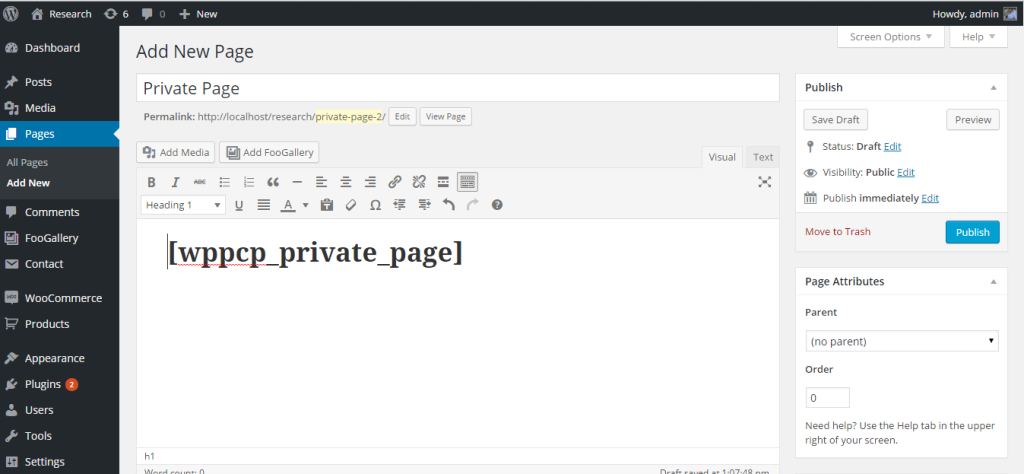Enable distraction-free writing mode
1024x474 pixels.
tap(765, 182)
